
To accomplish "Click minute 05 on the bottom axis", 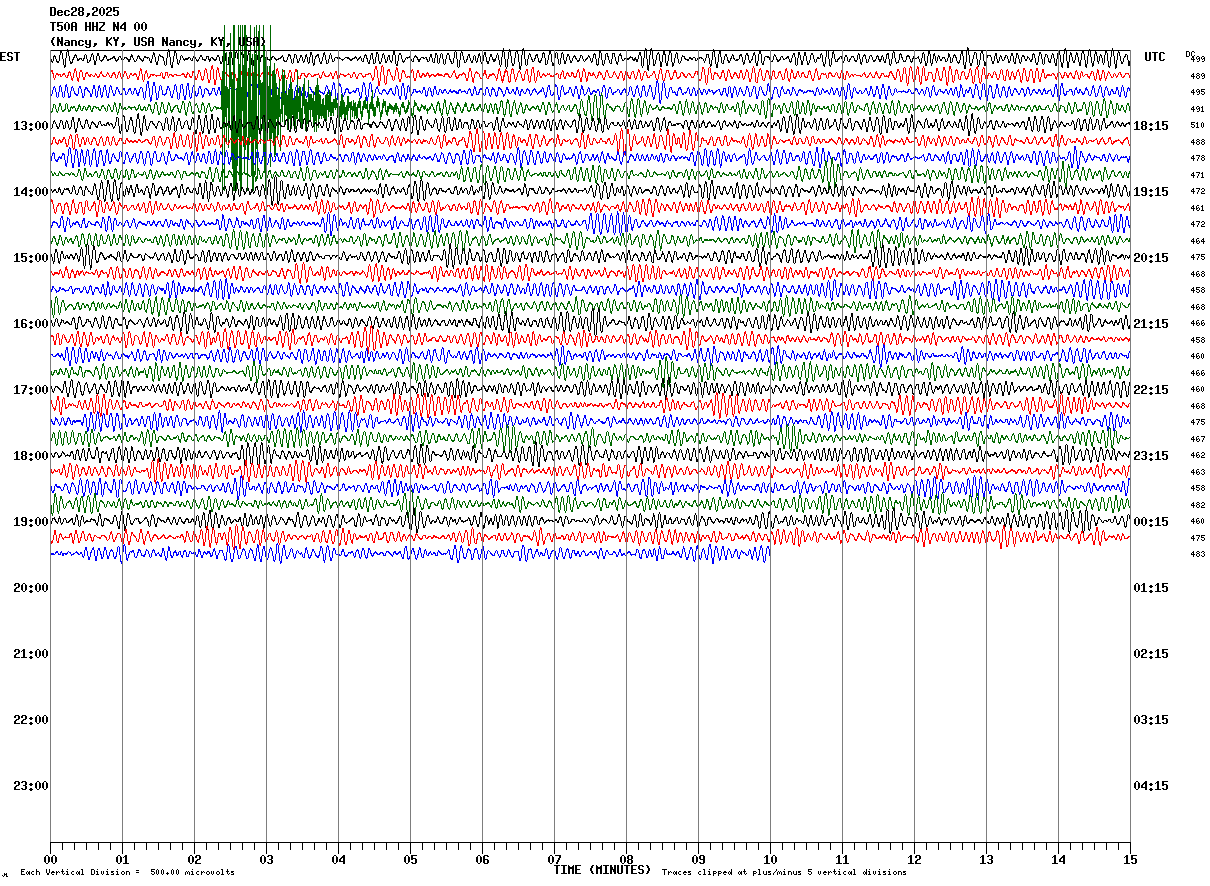I will [x=410, y=859].
